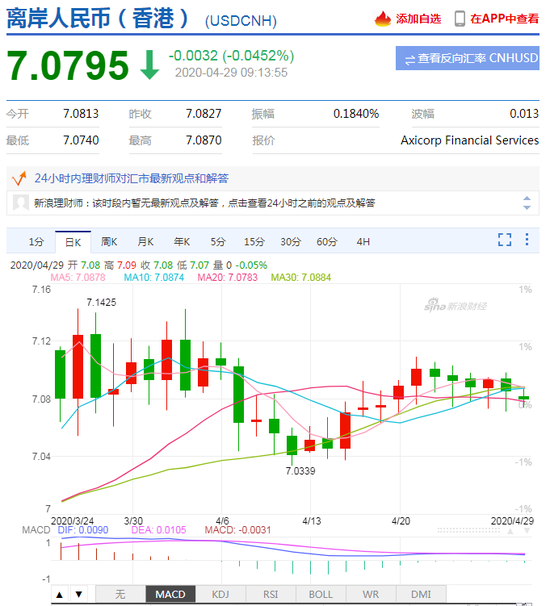Viewport: 550px width, 606px height.
Task: Switch to 60分 chart tab
Action: coord(327,242)
